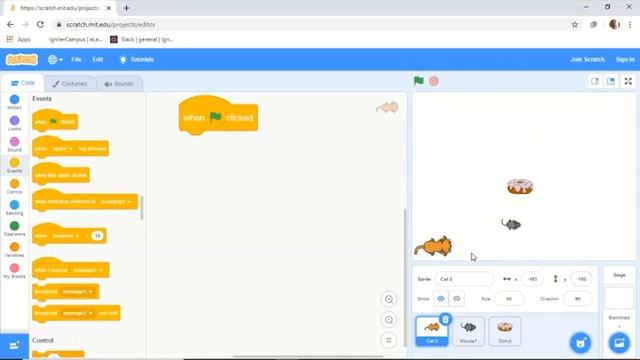Open the Slack general bookmark
640x360 pixels.
[x=142, y=39]
